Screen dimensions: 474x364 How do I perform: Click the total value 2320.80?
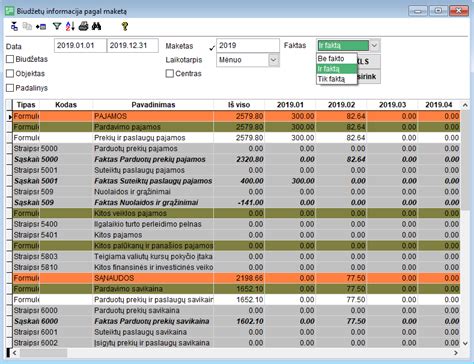tap(250, 159)
